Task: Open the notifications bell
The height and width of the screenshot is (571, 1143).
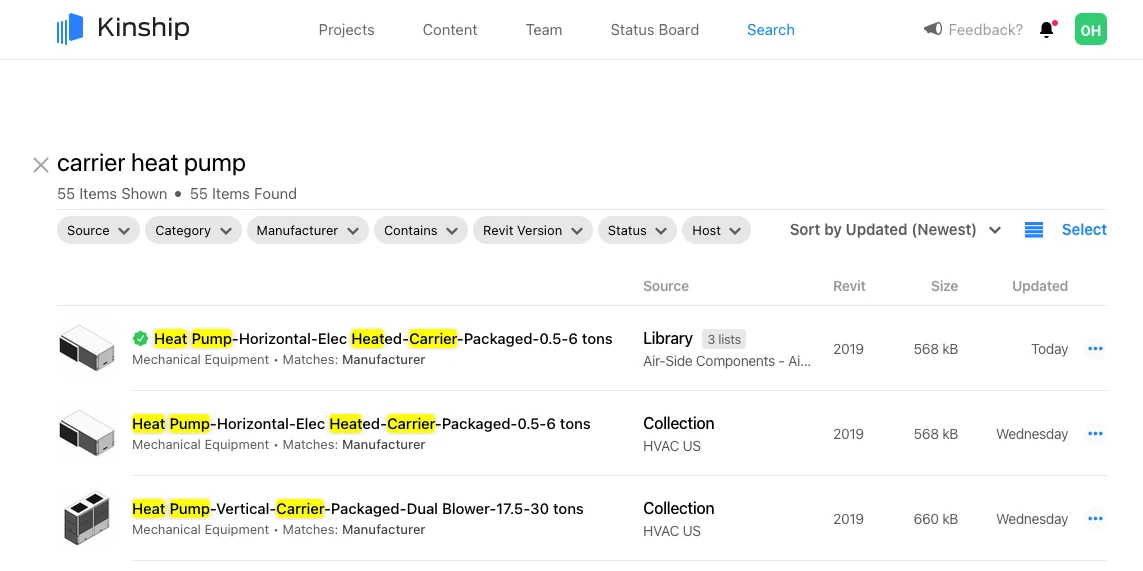Action: pos(1047,30)
